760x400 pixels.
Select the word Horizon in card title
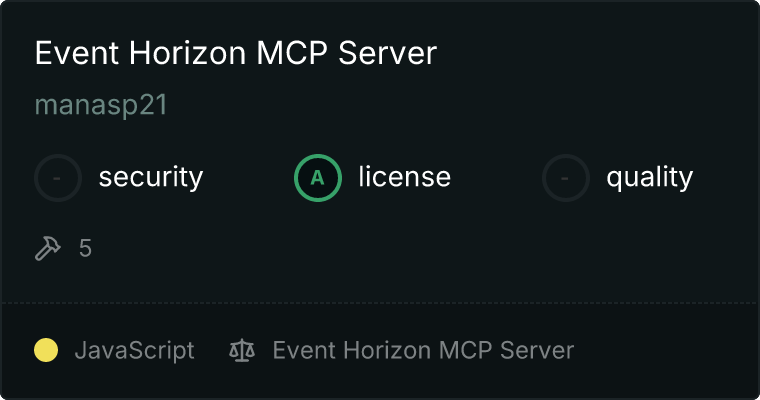click(188, 53)
